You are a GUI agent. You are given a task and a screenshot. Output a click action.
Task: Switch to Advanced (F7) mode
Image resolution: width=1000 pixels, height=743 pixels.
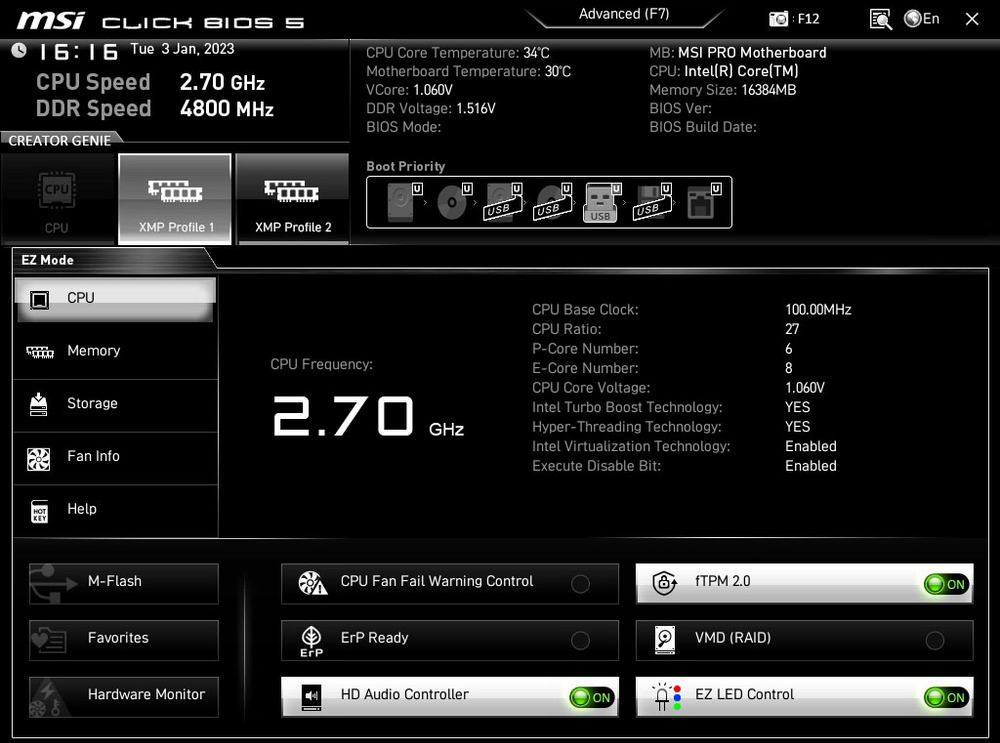pyautogui.click(x=624, y=15)
